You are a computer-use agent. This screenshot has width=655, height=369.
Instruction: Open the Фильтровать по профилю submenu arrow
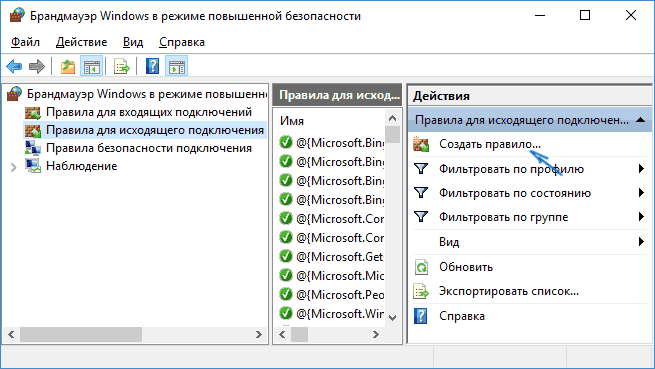point(641,169)
